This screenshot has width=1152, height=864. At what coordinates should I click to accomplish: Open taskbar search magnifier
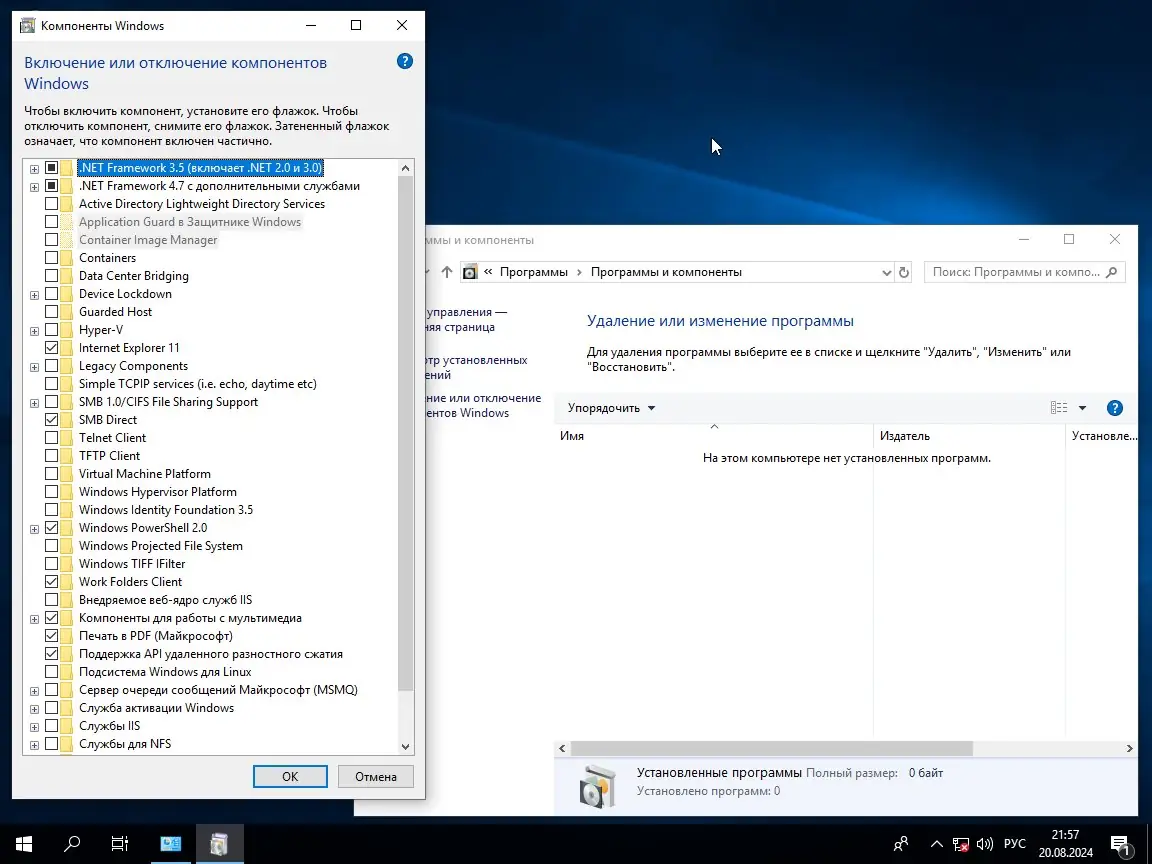click(72, 843)
